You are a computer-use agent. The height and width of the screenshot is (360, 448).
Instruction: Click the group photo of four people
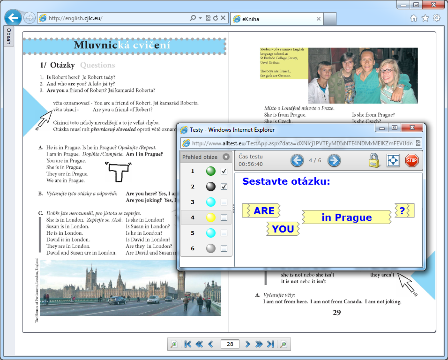click(x=363, y=76)
